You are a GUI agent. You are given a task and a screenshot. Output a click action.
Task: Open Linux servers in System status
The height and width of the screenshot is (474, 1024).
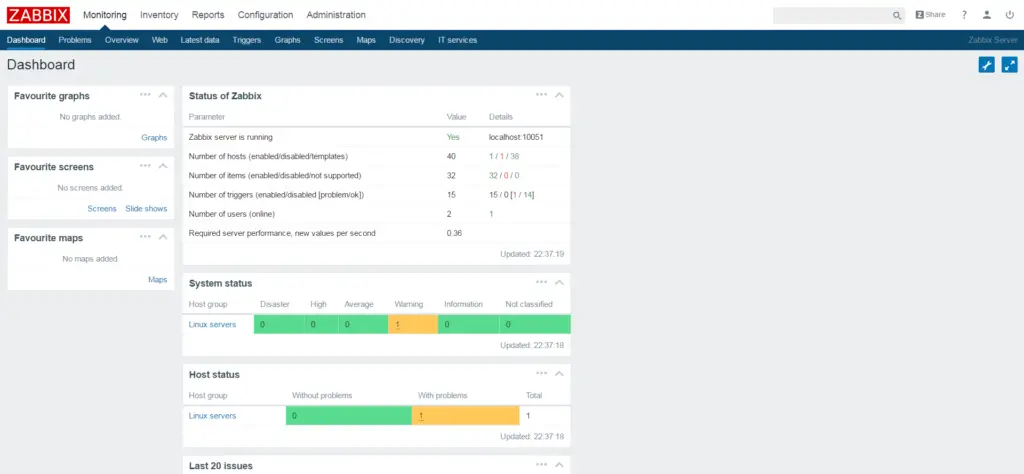[x=212, y=324]
